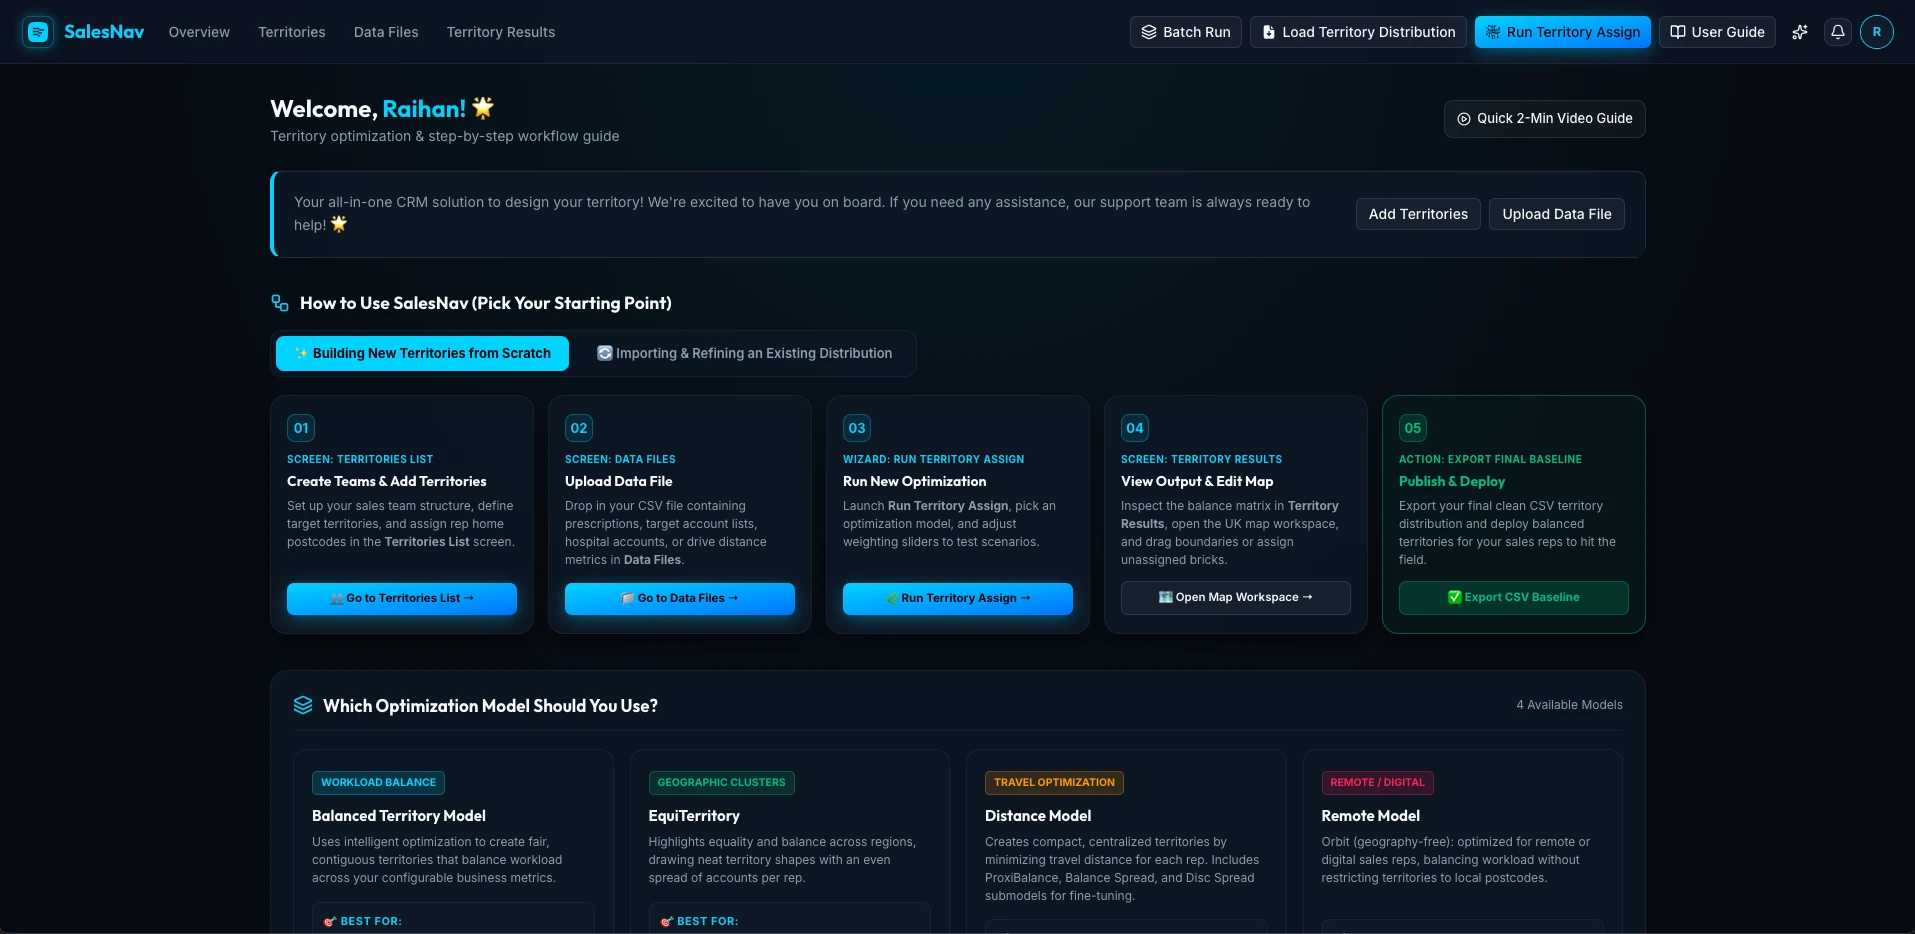Screen dimensions: 1915x934
Task: Switch to Importing & Refining an Existing Distribution tab
Action: [745, 353]
